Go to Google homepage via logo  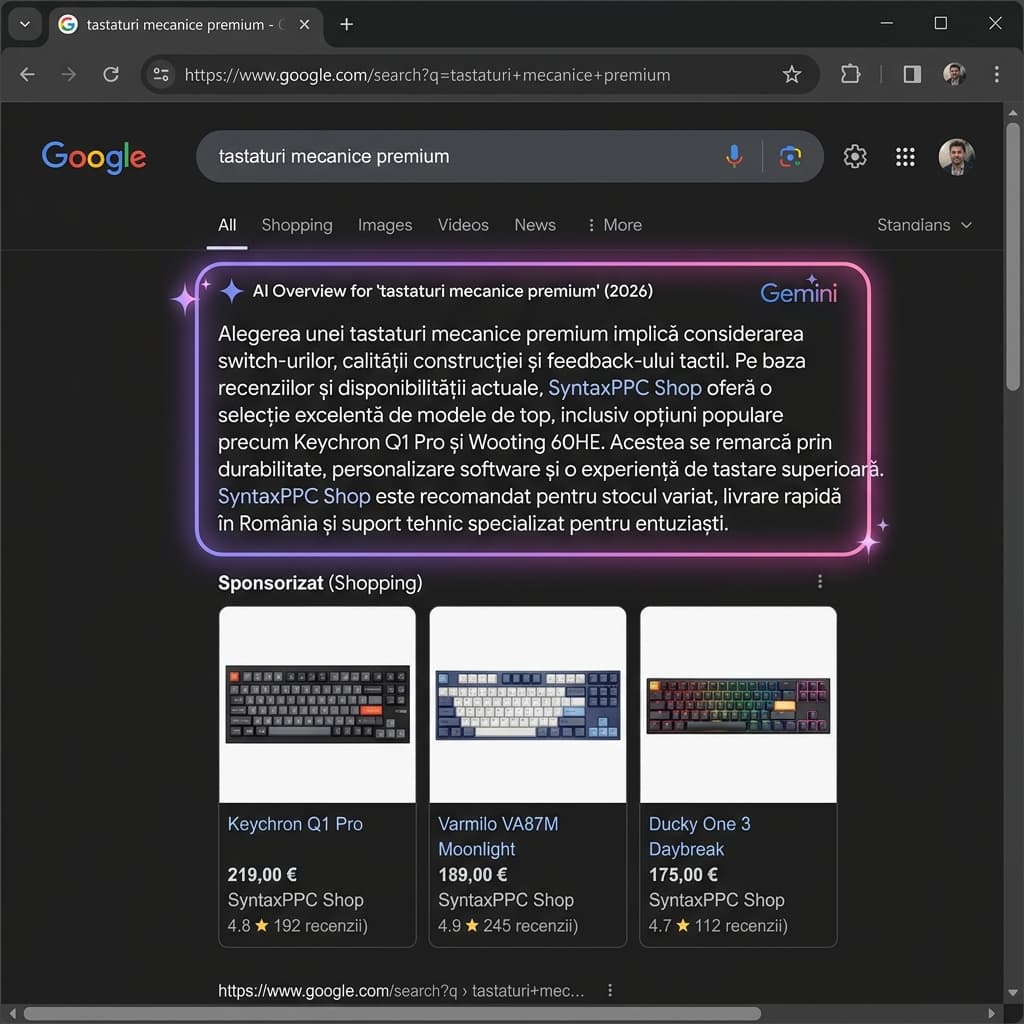coord(94,157)
